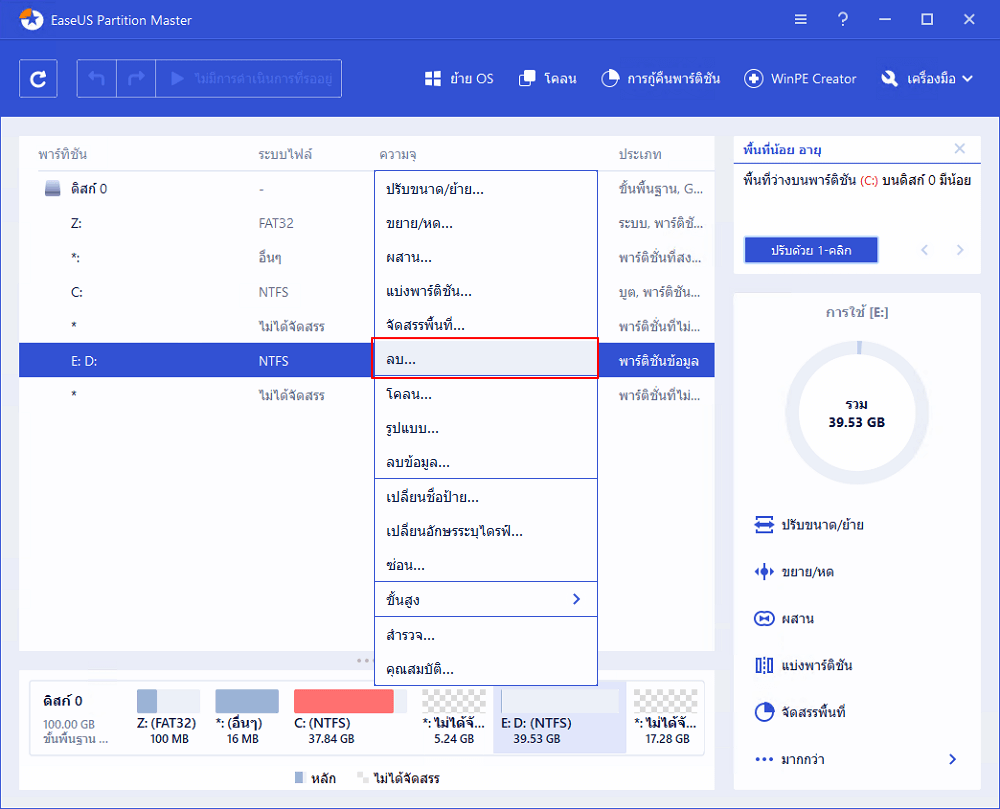Close the low space notification panel
This screenshot has width=1000, height=809.
959,149
